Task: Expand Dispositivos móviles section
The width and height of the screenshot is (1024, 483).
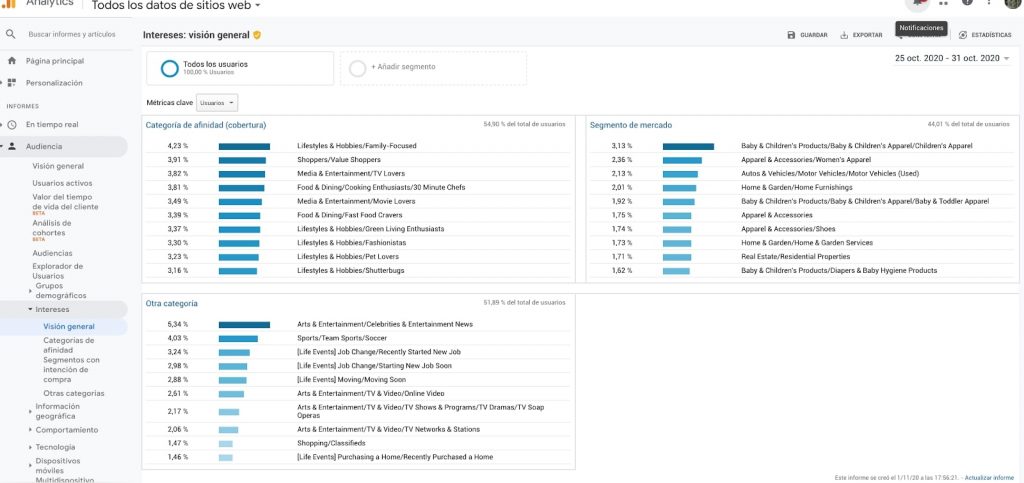Action: pos(30,465)
